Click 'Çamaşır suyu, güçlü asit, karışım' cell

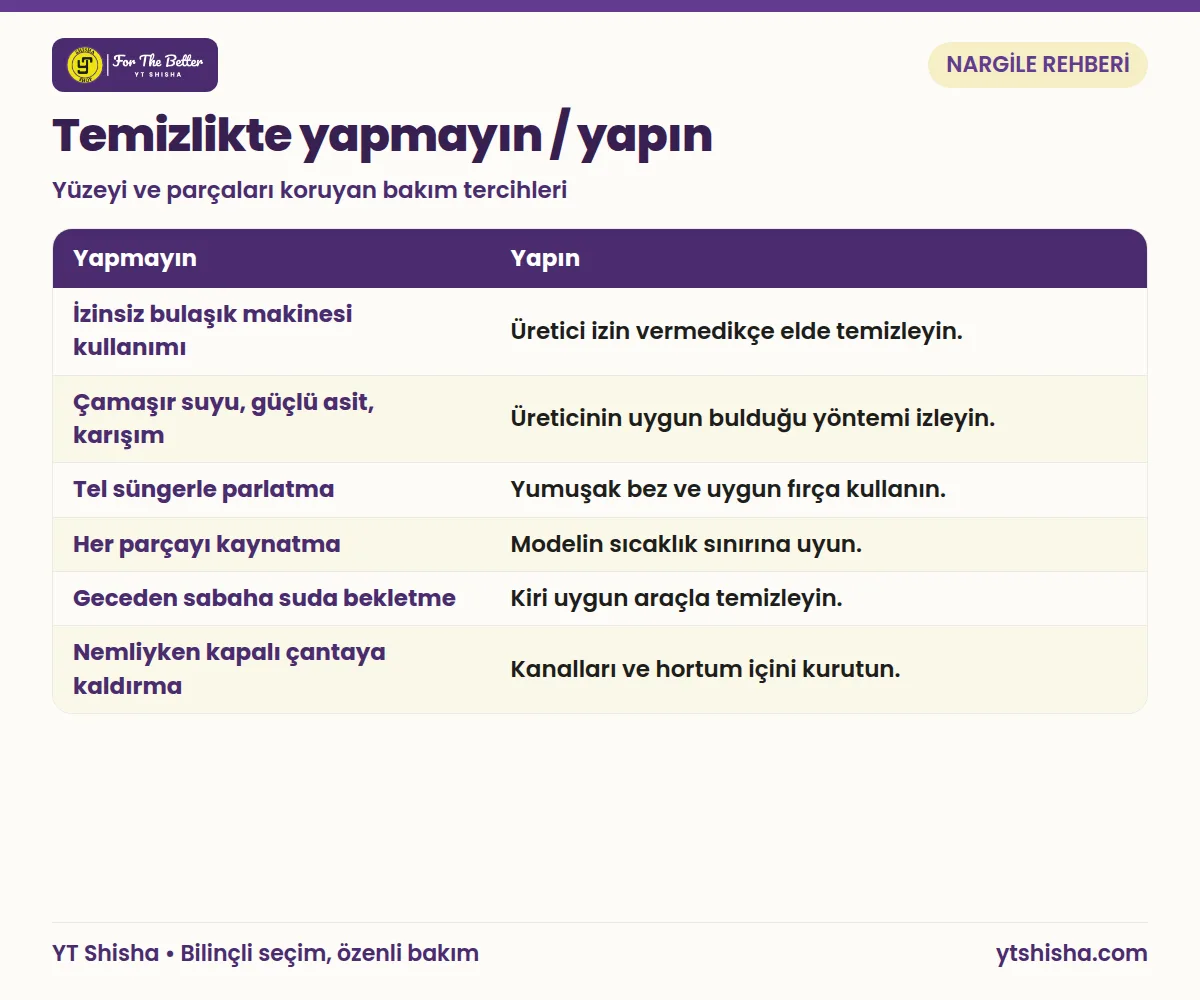[x=272, y=418]
